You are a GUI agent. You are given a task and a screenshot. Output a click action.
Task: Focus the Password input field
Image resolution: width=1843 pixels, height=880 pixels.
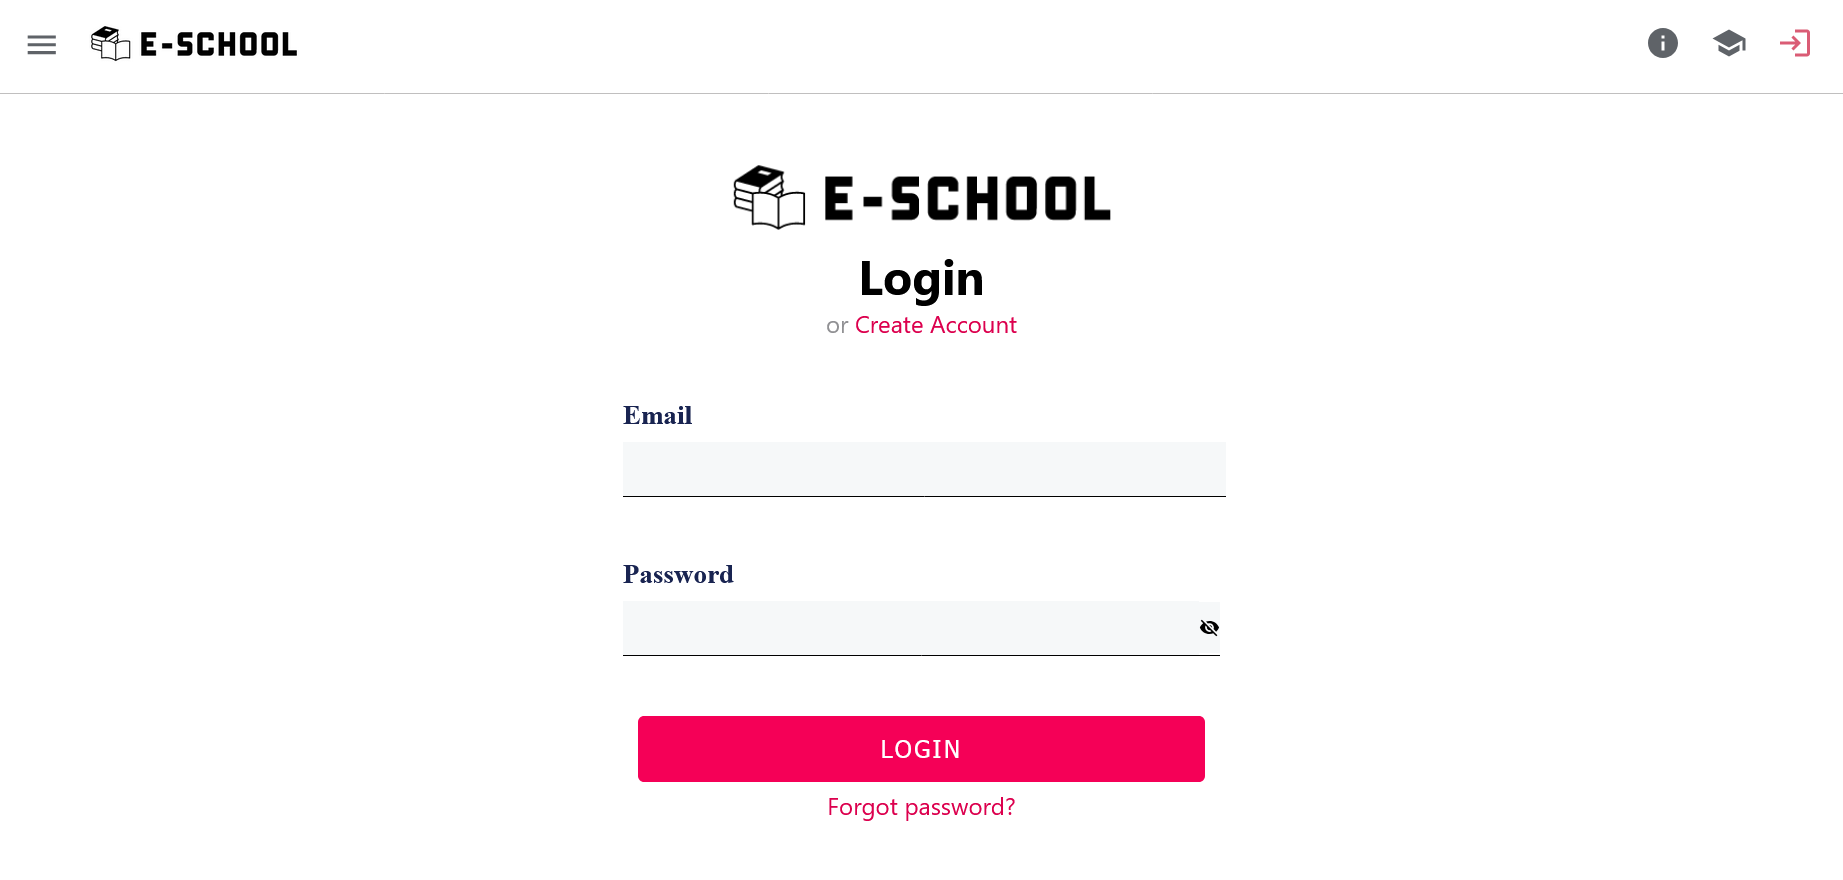[x=905, y=627]
